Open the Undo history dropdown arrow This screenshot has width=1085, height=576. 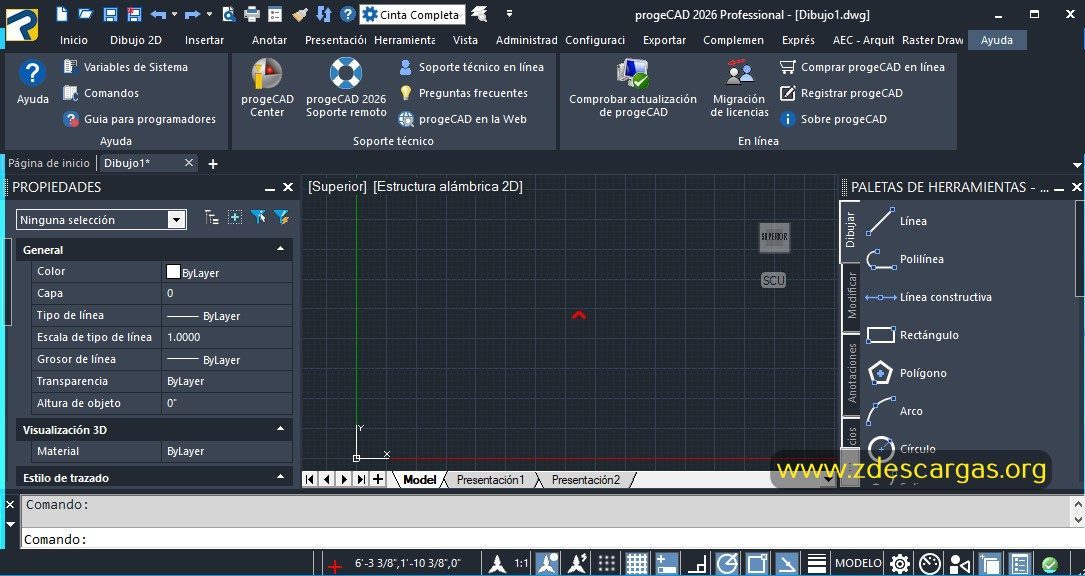point(174,15)
